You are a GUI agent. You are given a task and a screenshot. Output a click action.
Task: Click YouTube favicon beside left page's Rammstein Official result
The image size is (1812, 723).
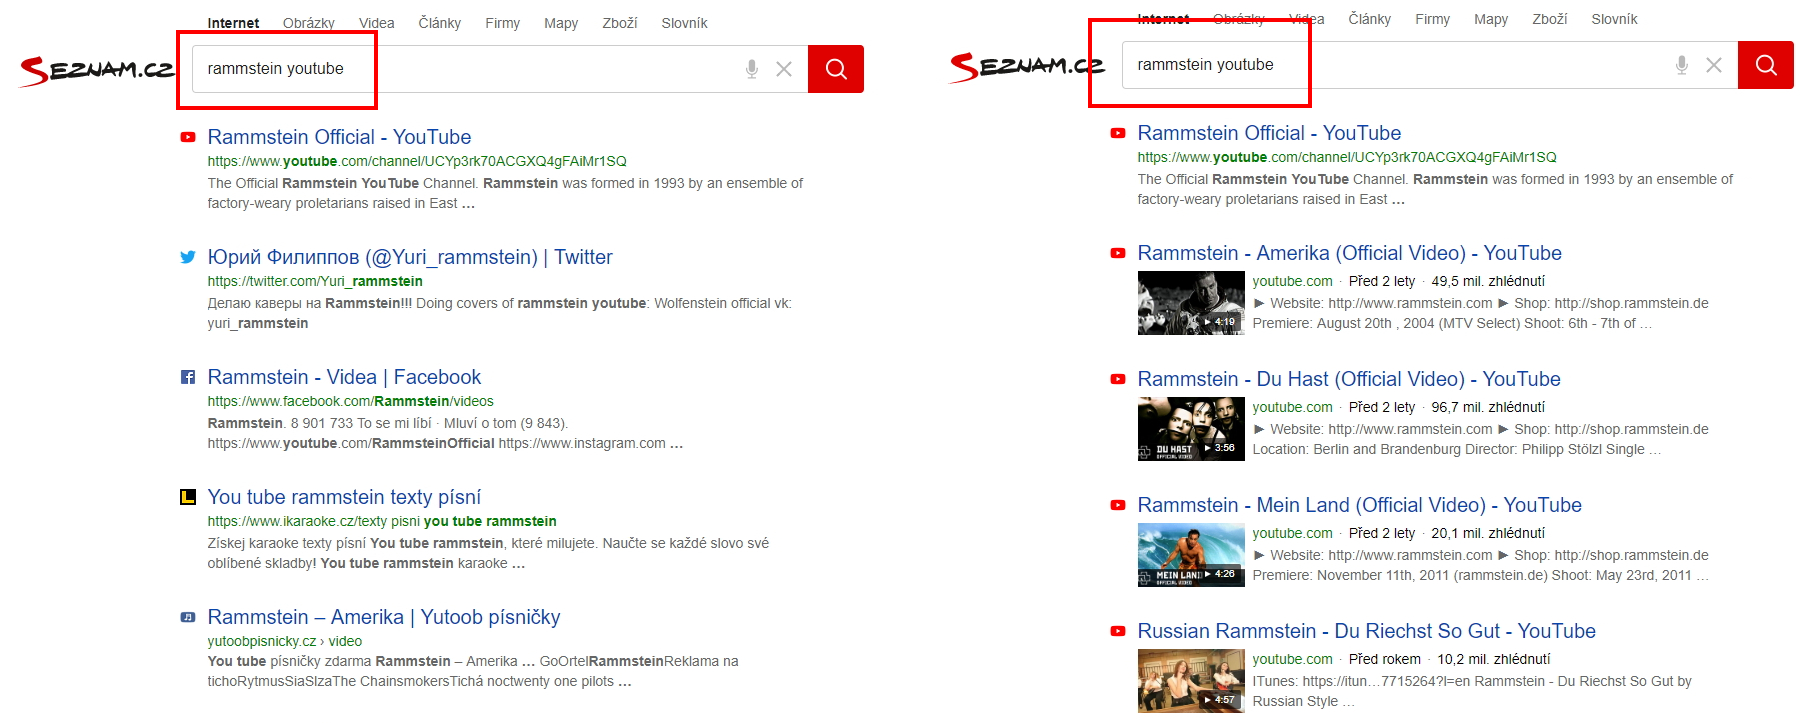188,137
